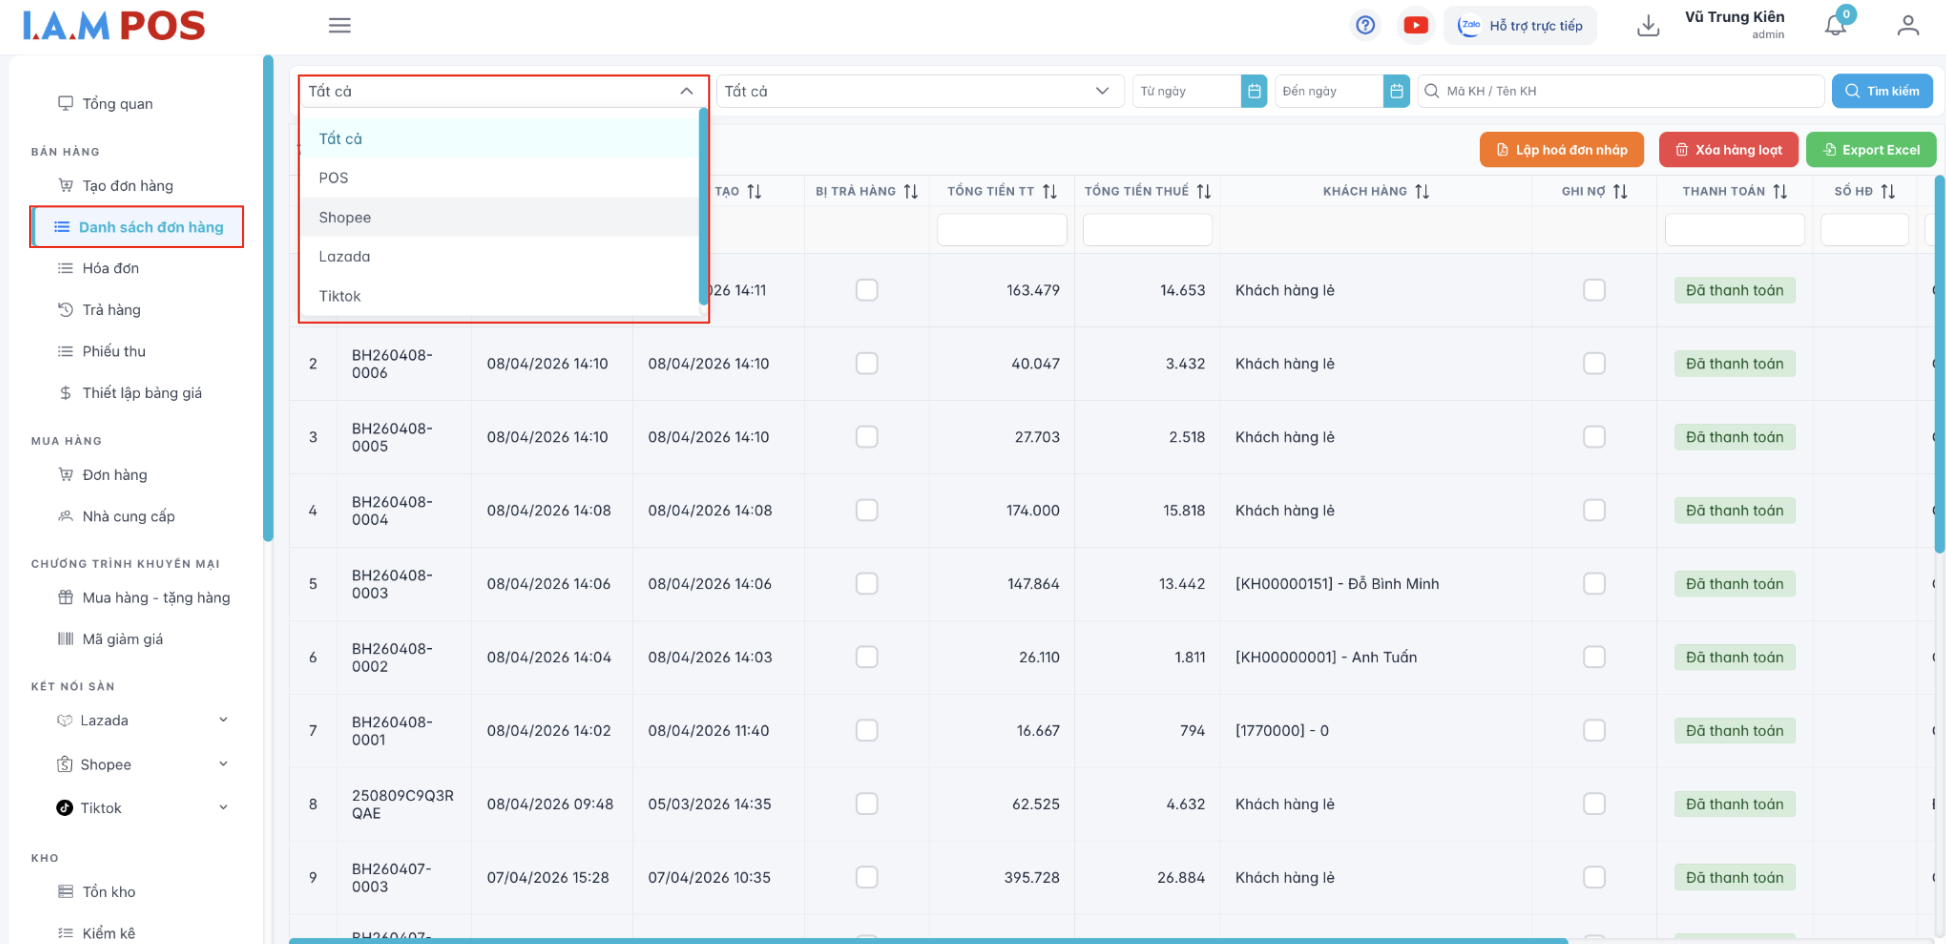Screen dimensions: 1946x944
Task: Click the hamburger menu icon
Action: point(339,26)
